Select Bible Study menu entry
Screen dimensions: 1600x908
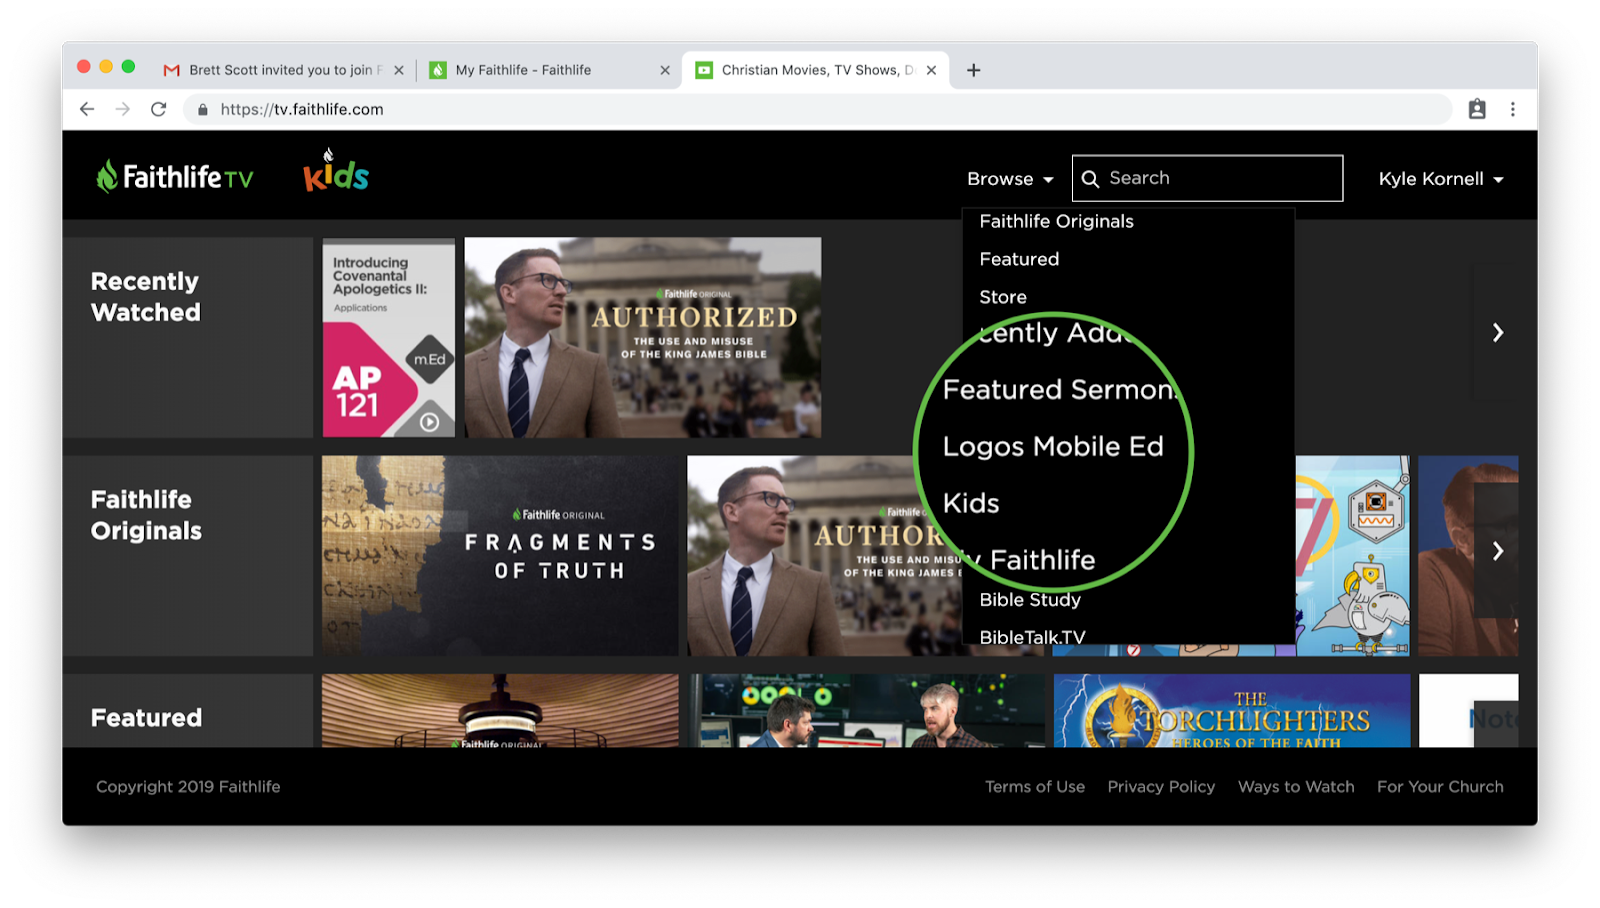(x=1030, y=599)
